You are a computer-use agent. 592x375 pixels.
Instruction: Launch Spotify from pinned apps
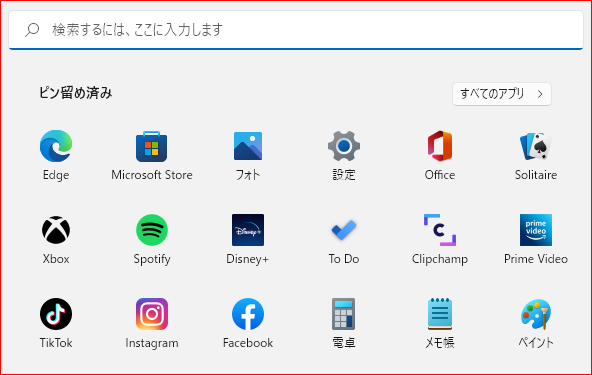pos(152,230)
